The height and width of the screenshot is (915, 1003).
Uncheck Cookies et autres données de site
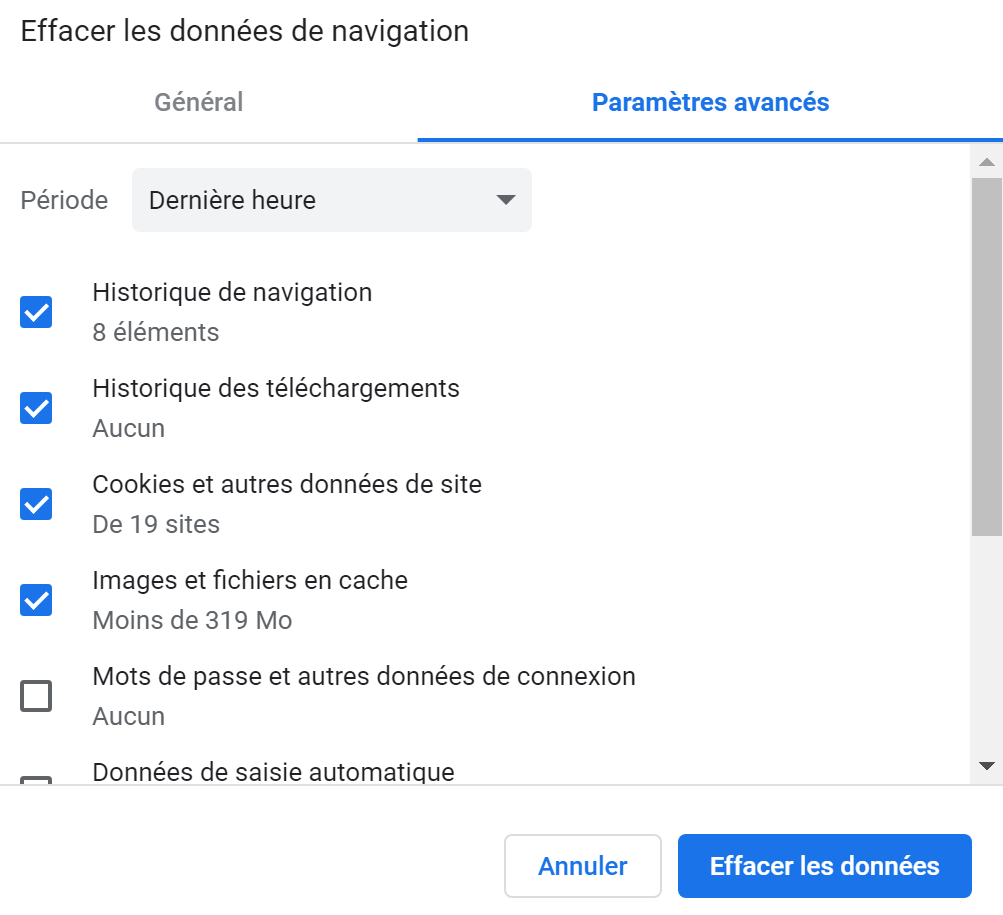pyautogui.click(x=36, y=504)
